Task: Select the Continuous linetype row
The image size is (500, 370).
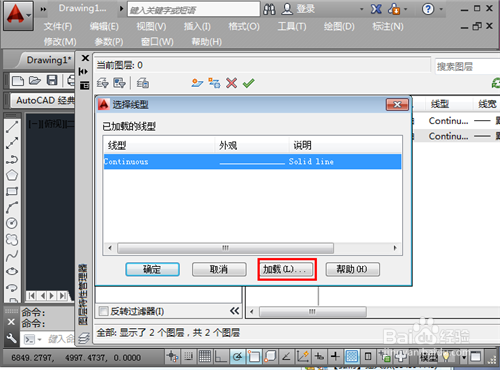Action: (x=252, y=162)
